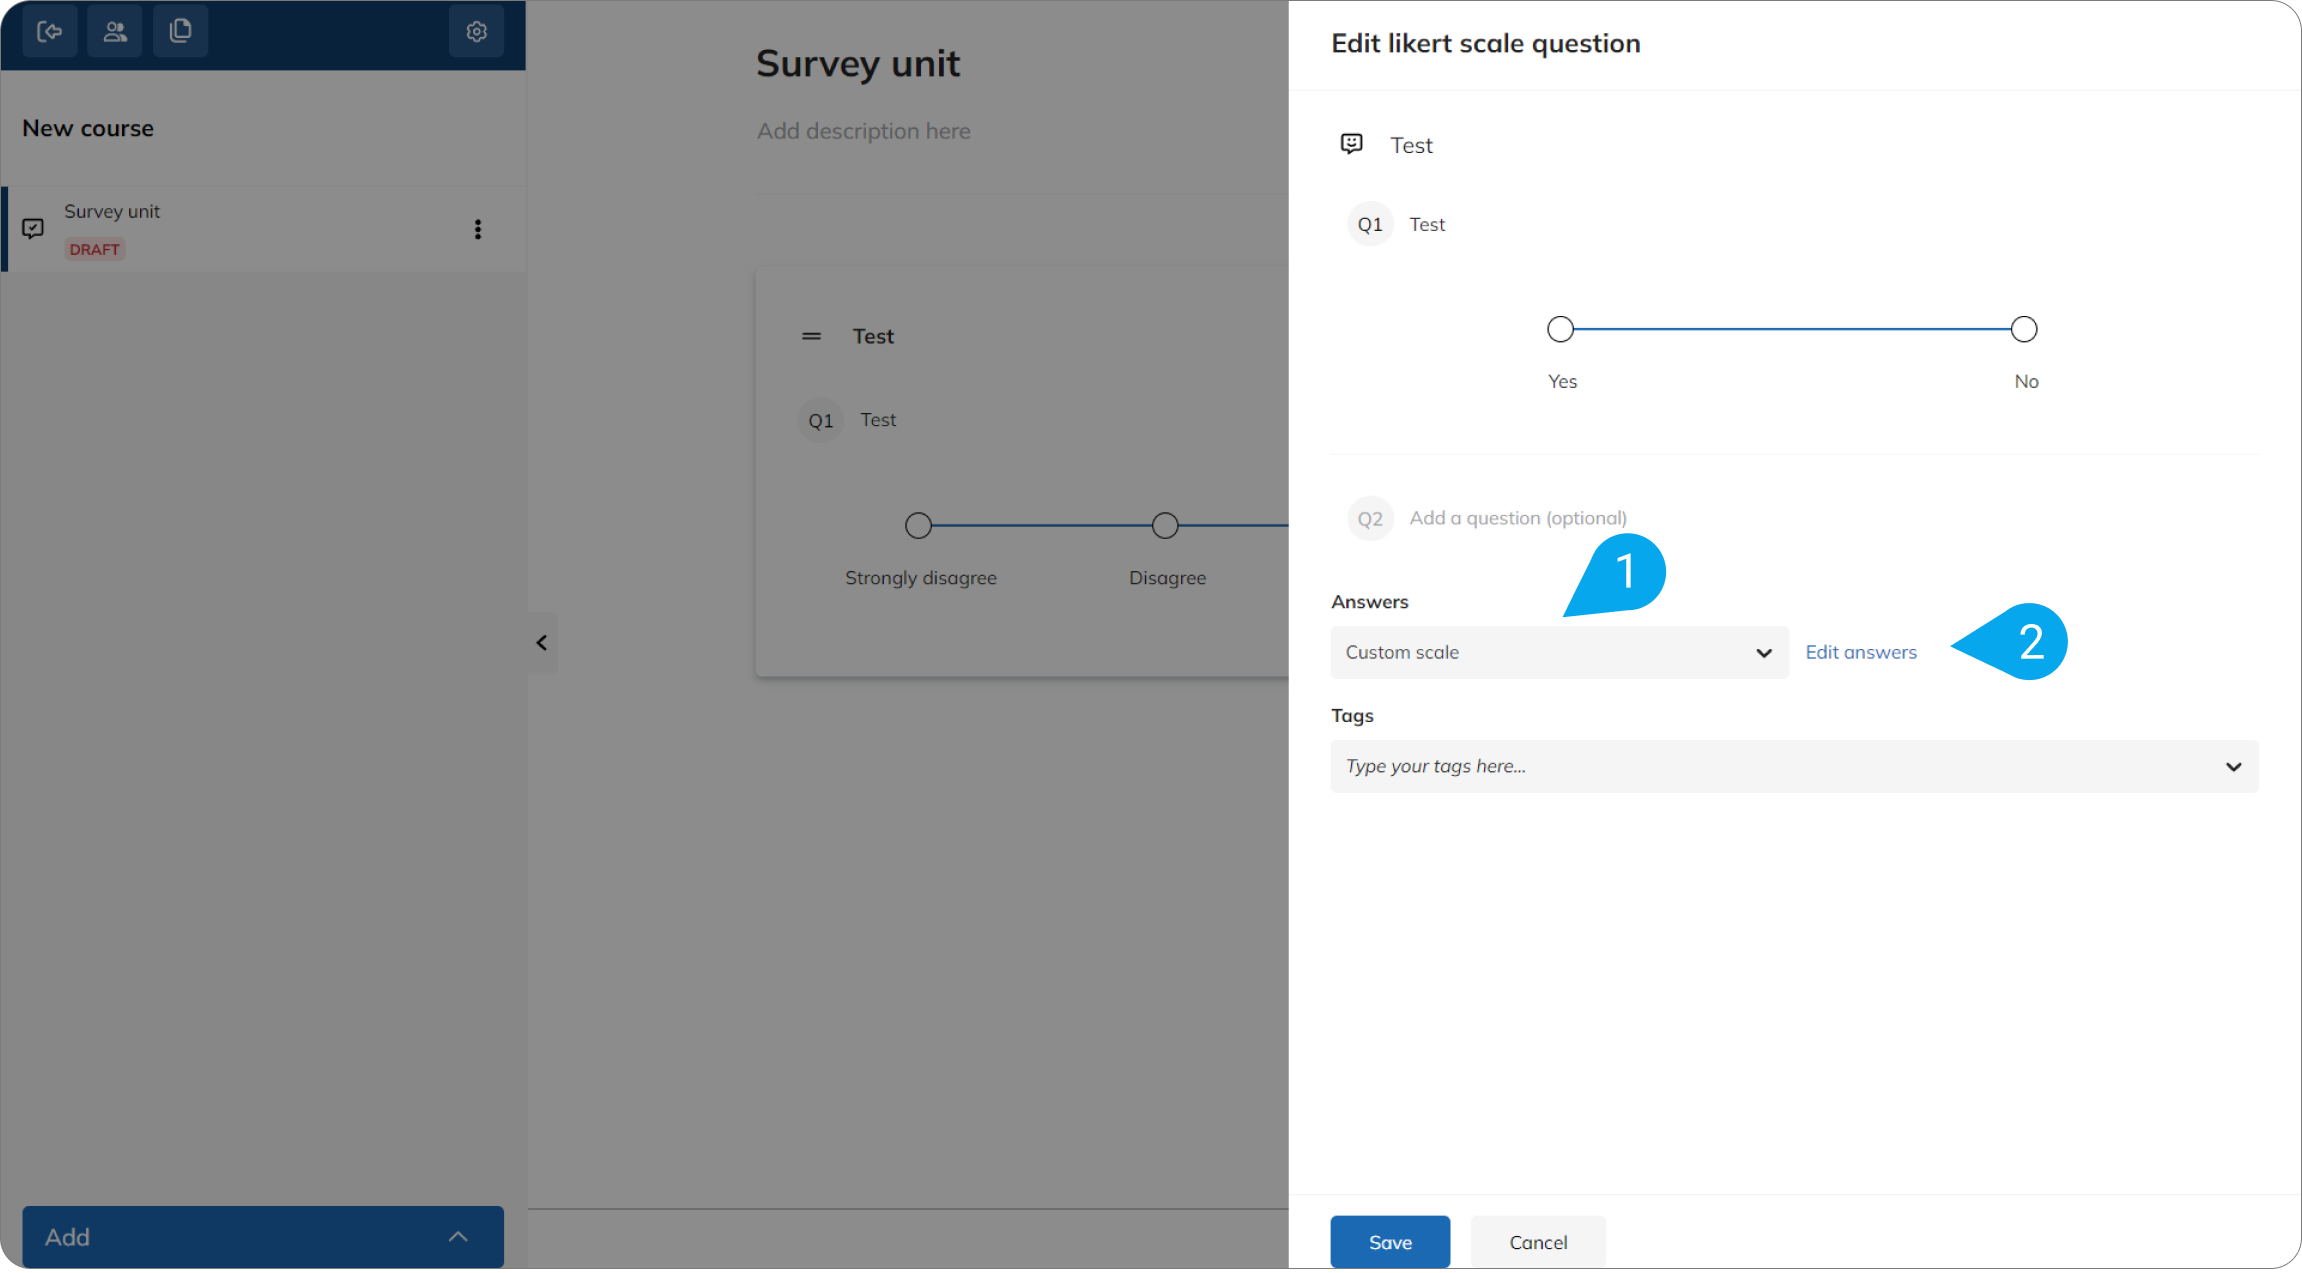The width and height of the screenshot is (2302, 1273).
Task: Click the Q1 badge in edit panel
Action: (1370, 224)
